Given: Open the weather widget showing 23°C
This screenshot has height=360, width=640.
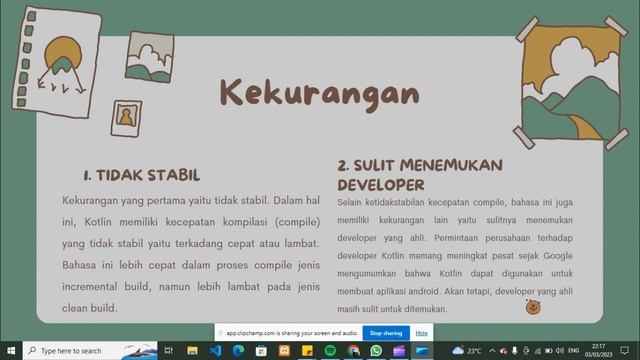Looking at the screenshot, I should tap(467, 351).
